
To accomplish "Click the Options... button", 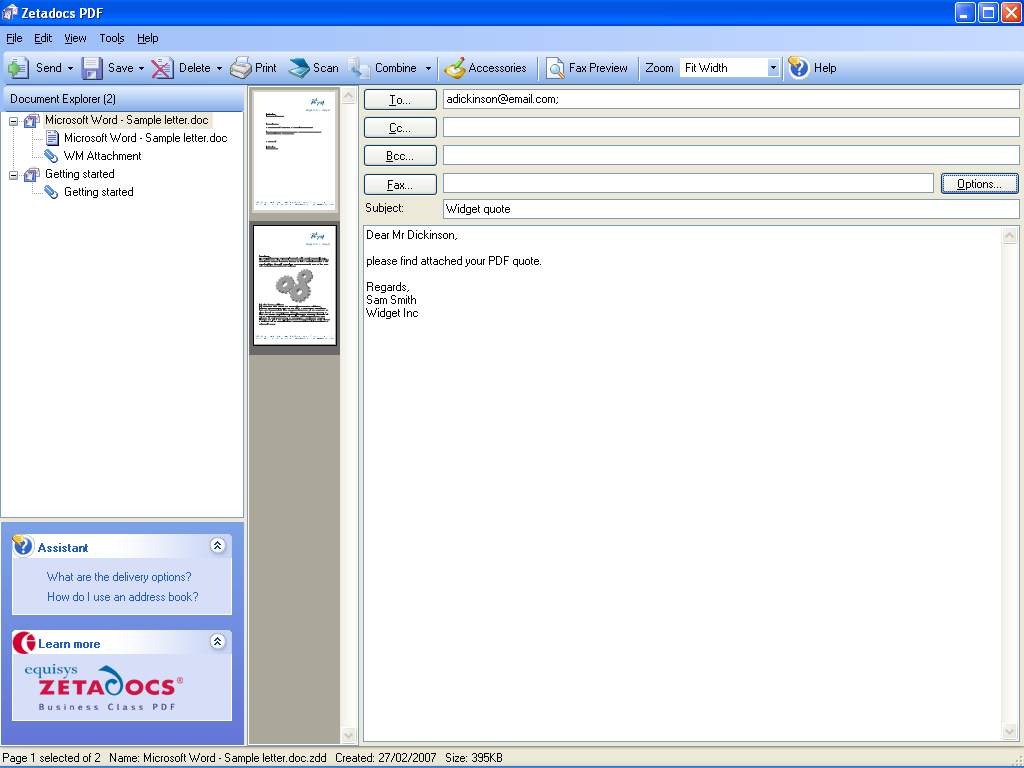I will [979, 184].
